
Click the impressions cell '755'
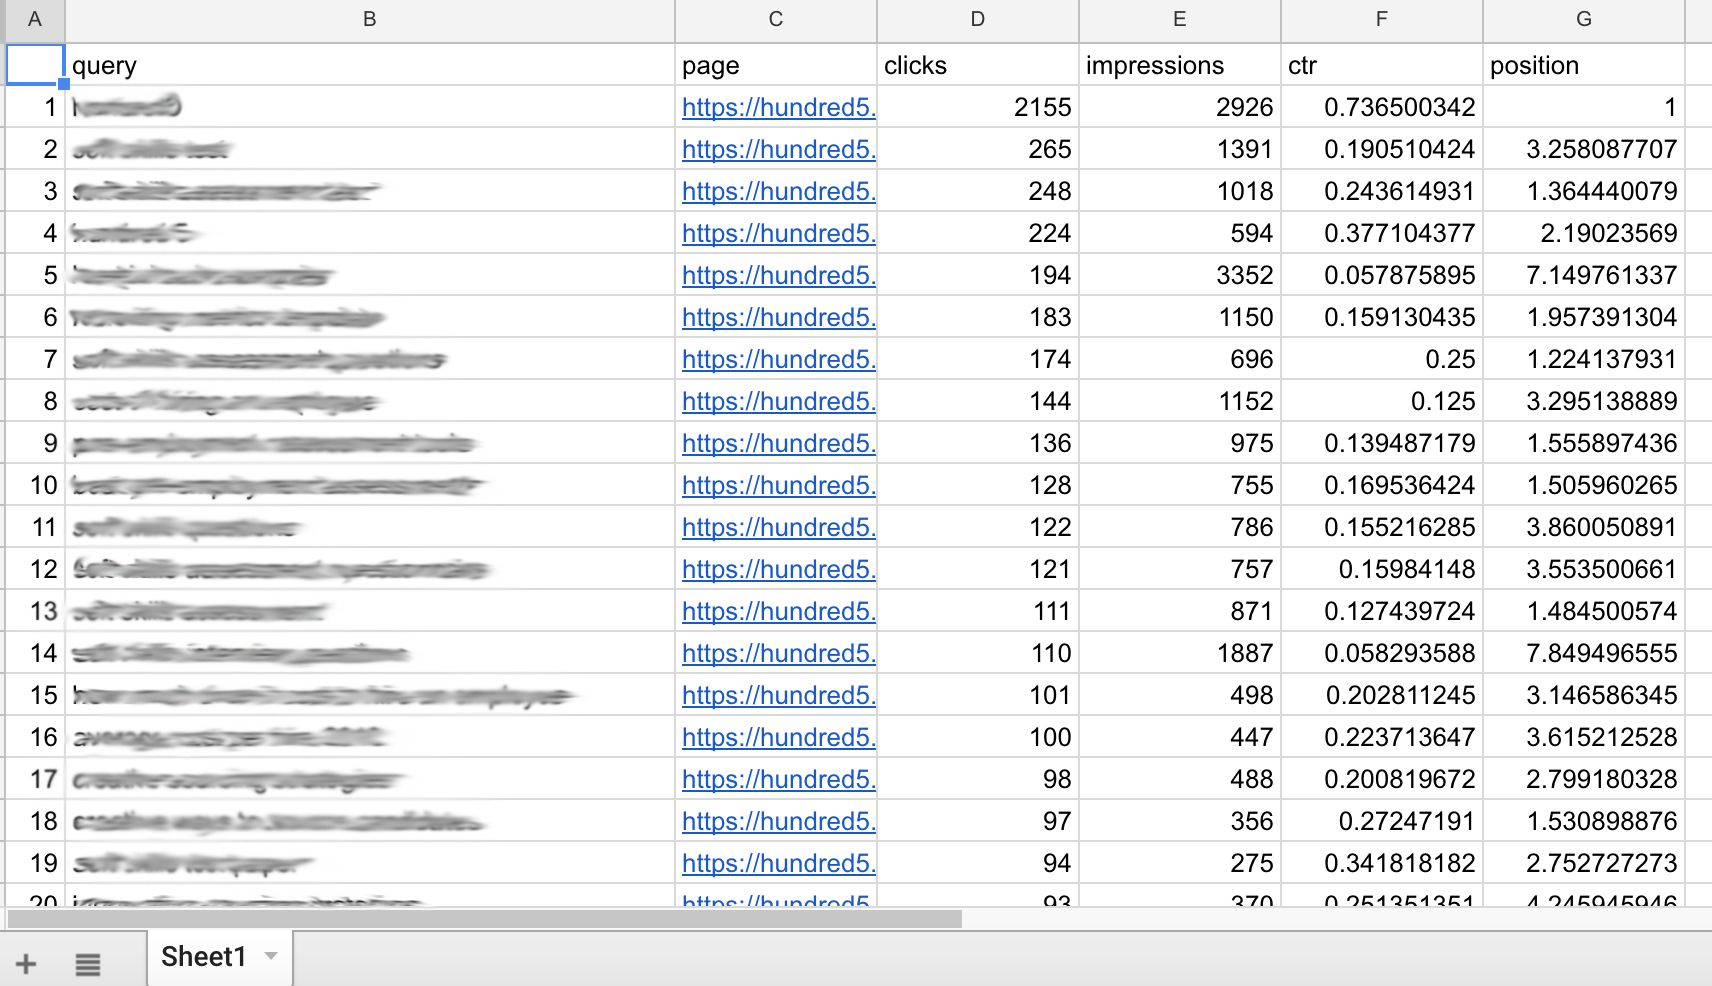[1180, 485]
